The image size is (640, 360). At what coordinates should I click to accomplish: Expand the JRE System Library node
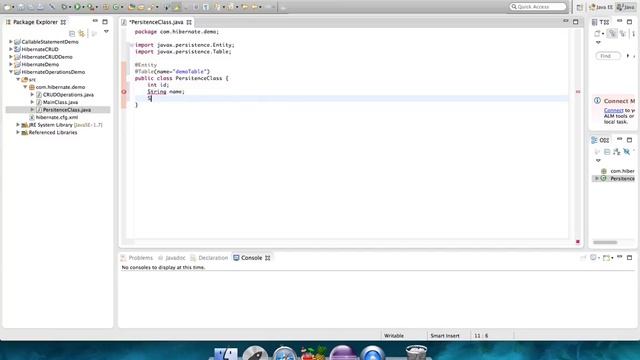point(18,124)
